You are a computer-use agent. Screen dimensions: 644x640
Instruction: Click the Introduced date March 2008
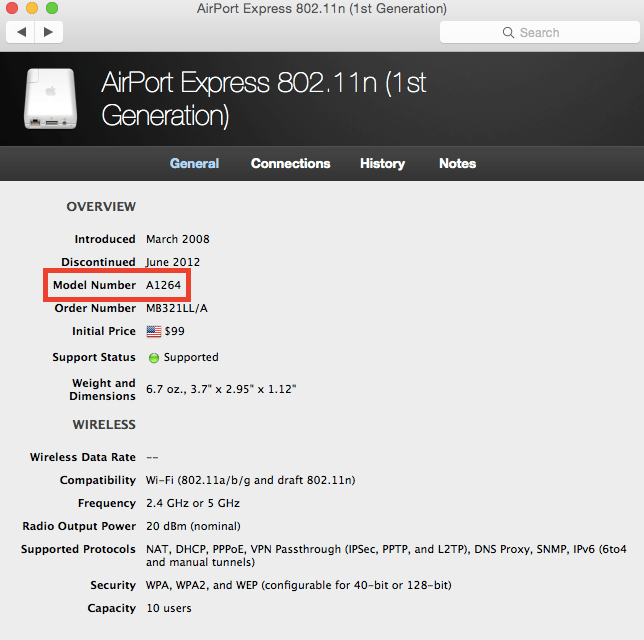pyautogui.click(x=178, y=239)
